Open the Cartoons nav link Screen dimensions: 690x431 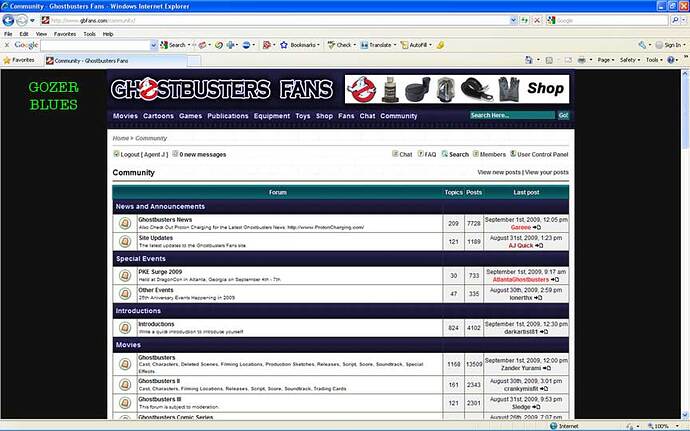pyautogui.click(x=158, y=116)
